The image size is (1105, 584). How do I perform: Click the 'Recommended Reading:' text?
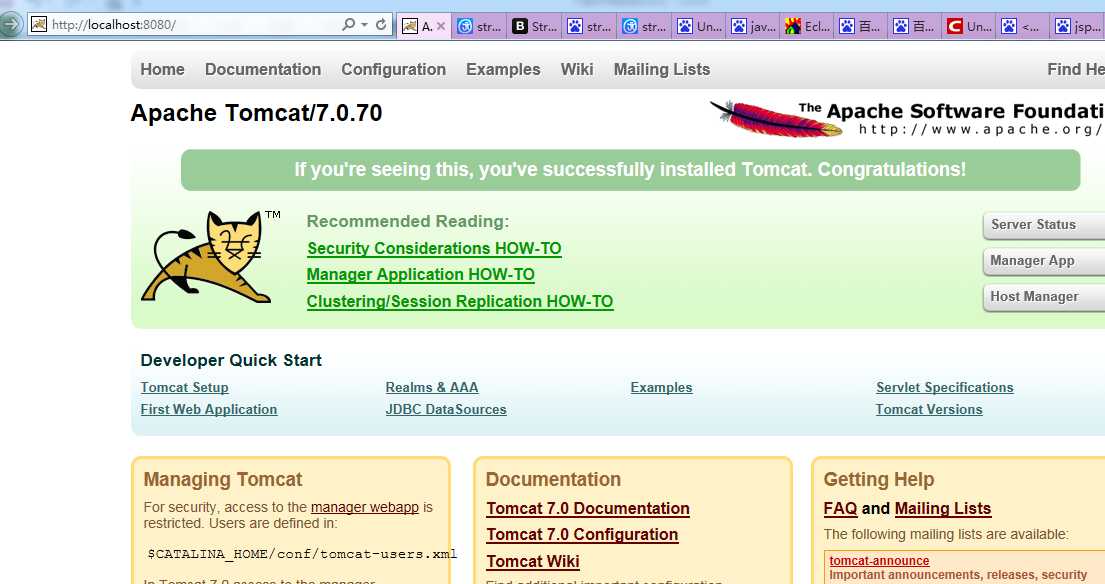(407, 221)
